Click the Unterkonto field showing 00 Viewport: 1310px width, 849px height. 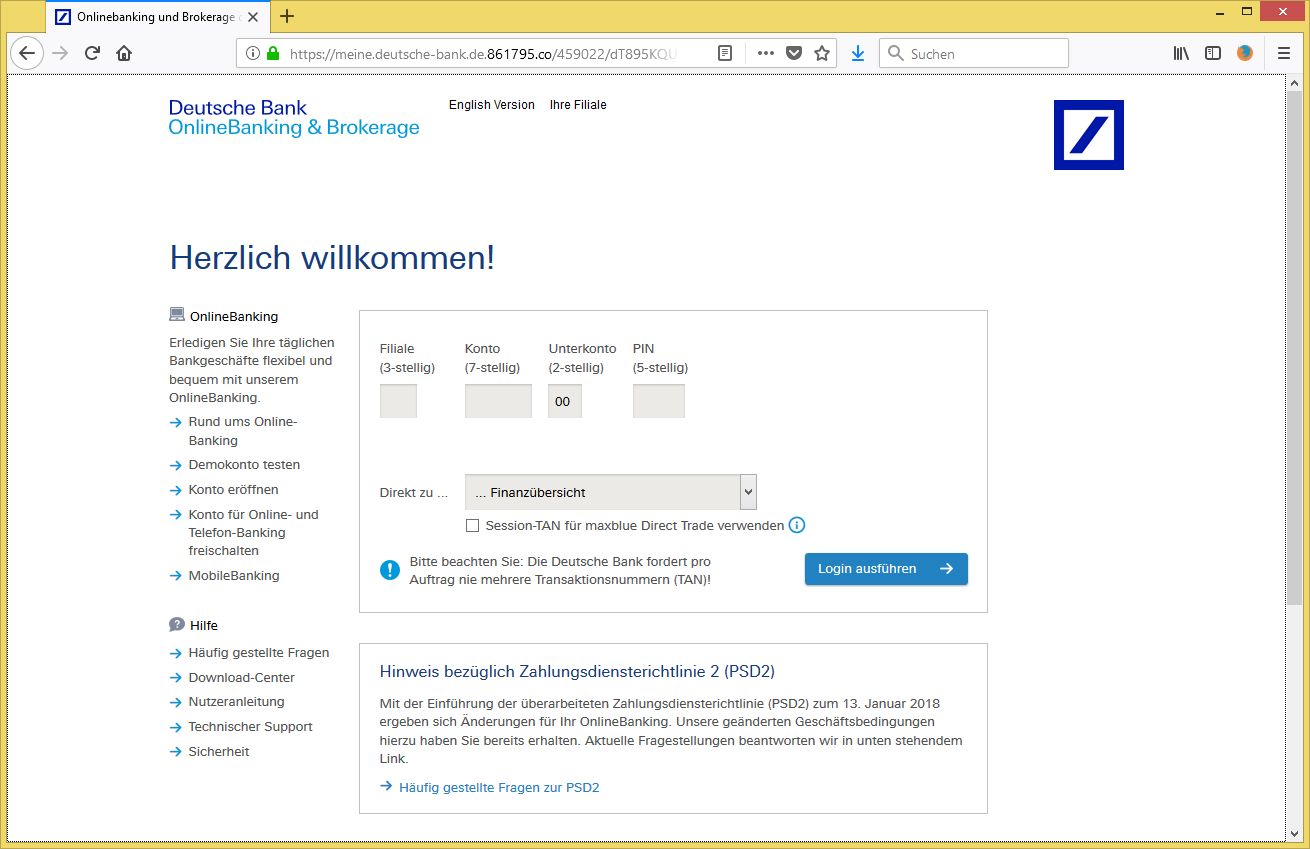(x=565, y=401)
